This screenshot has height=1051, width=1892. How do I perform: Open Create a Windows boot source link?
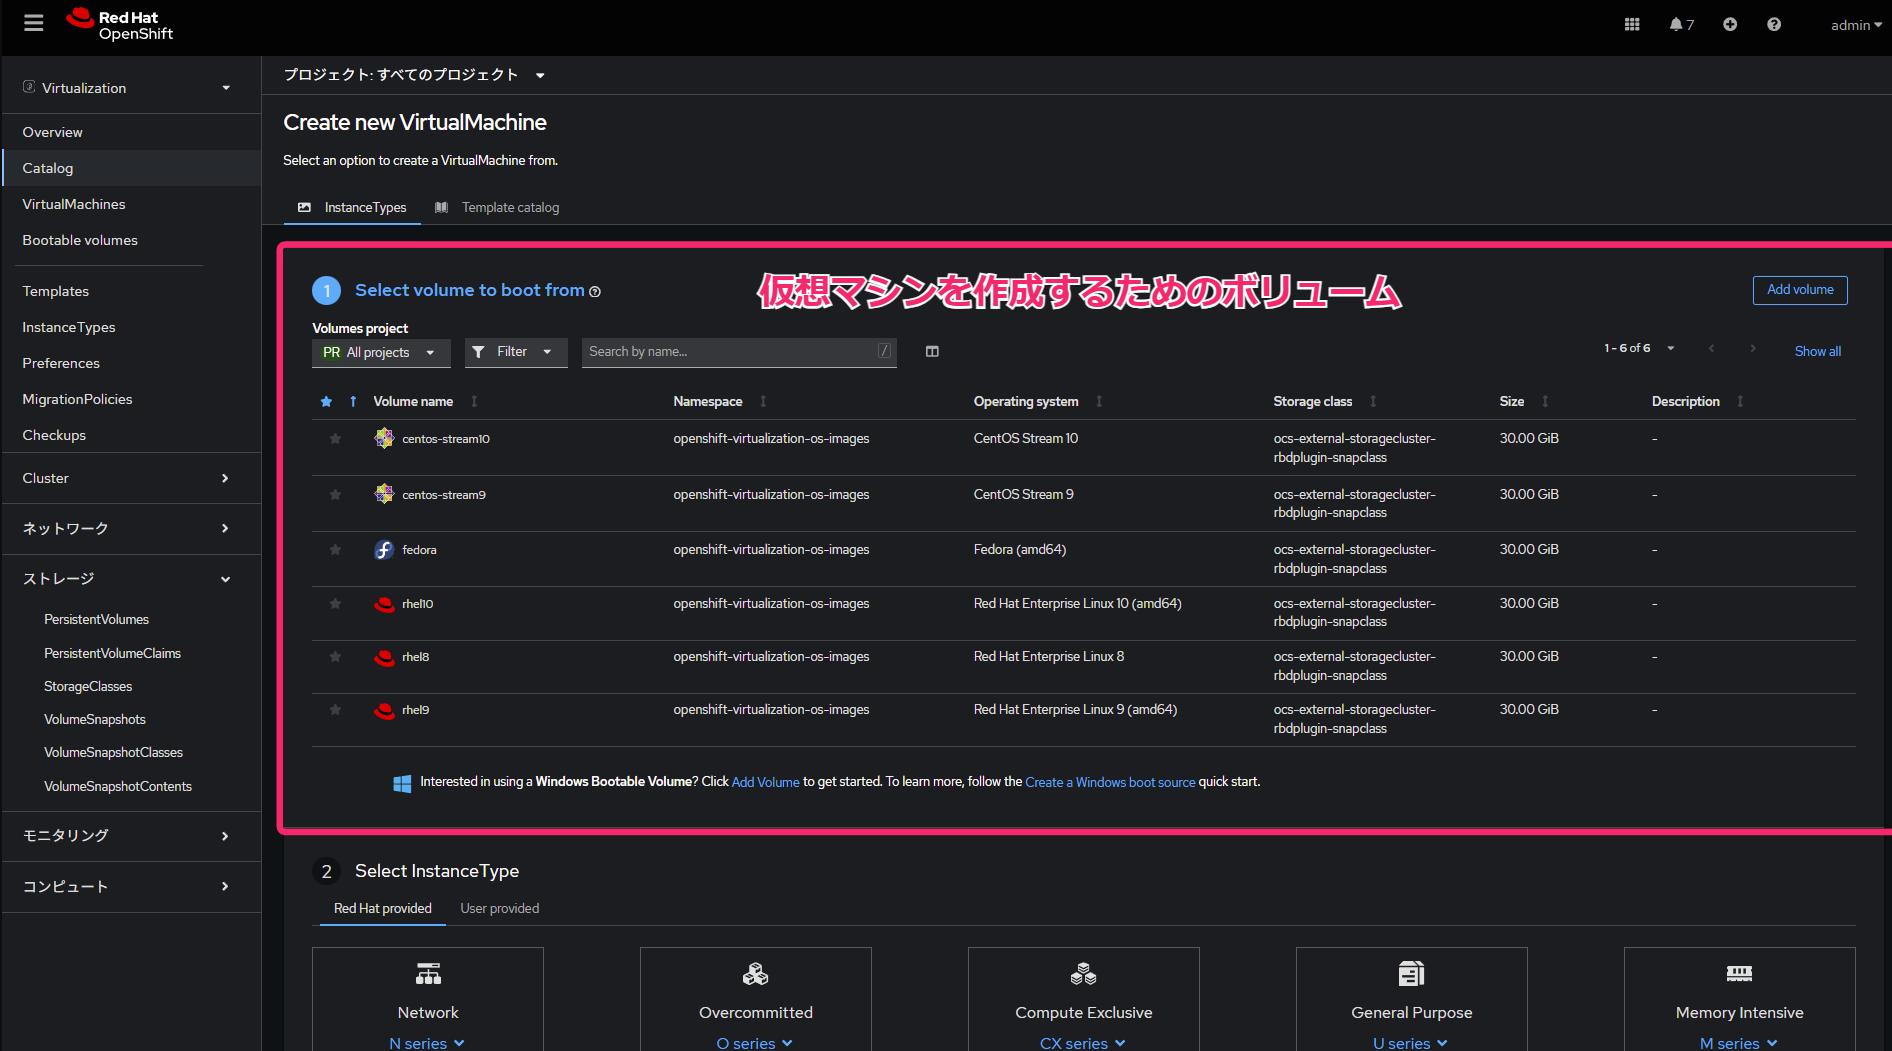coord(1110,782)
